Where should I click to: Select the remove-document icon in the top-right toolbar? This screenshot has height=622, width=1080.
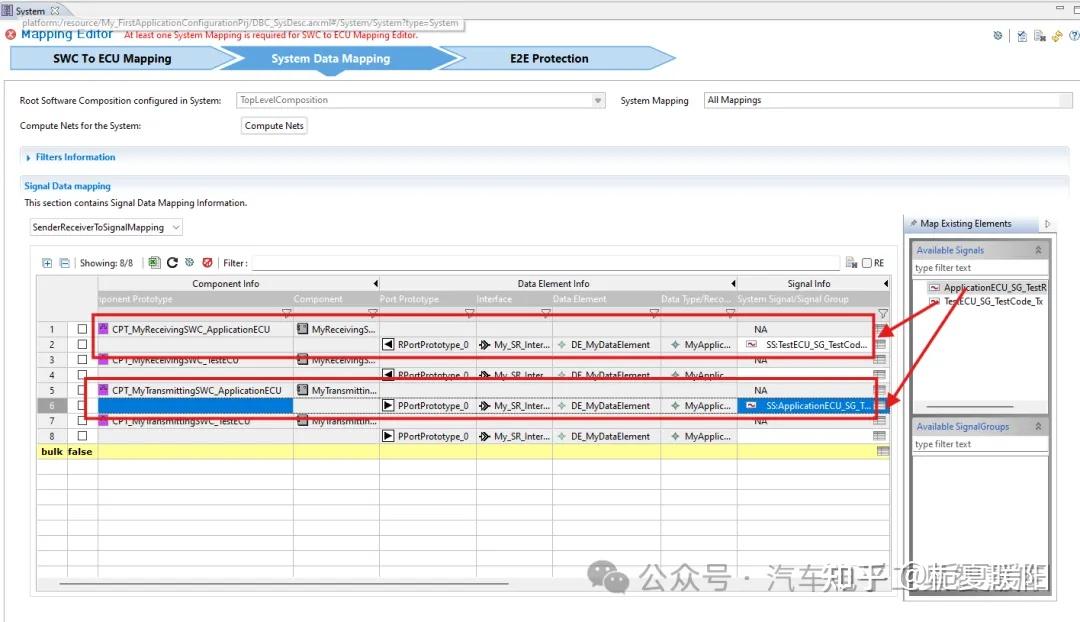pos(1039,35)
